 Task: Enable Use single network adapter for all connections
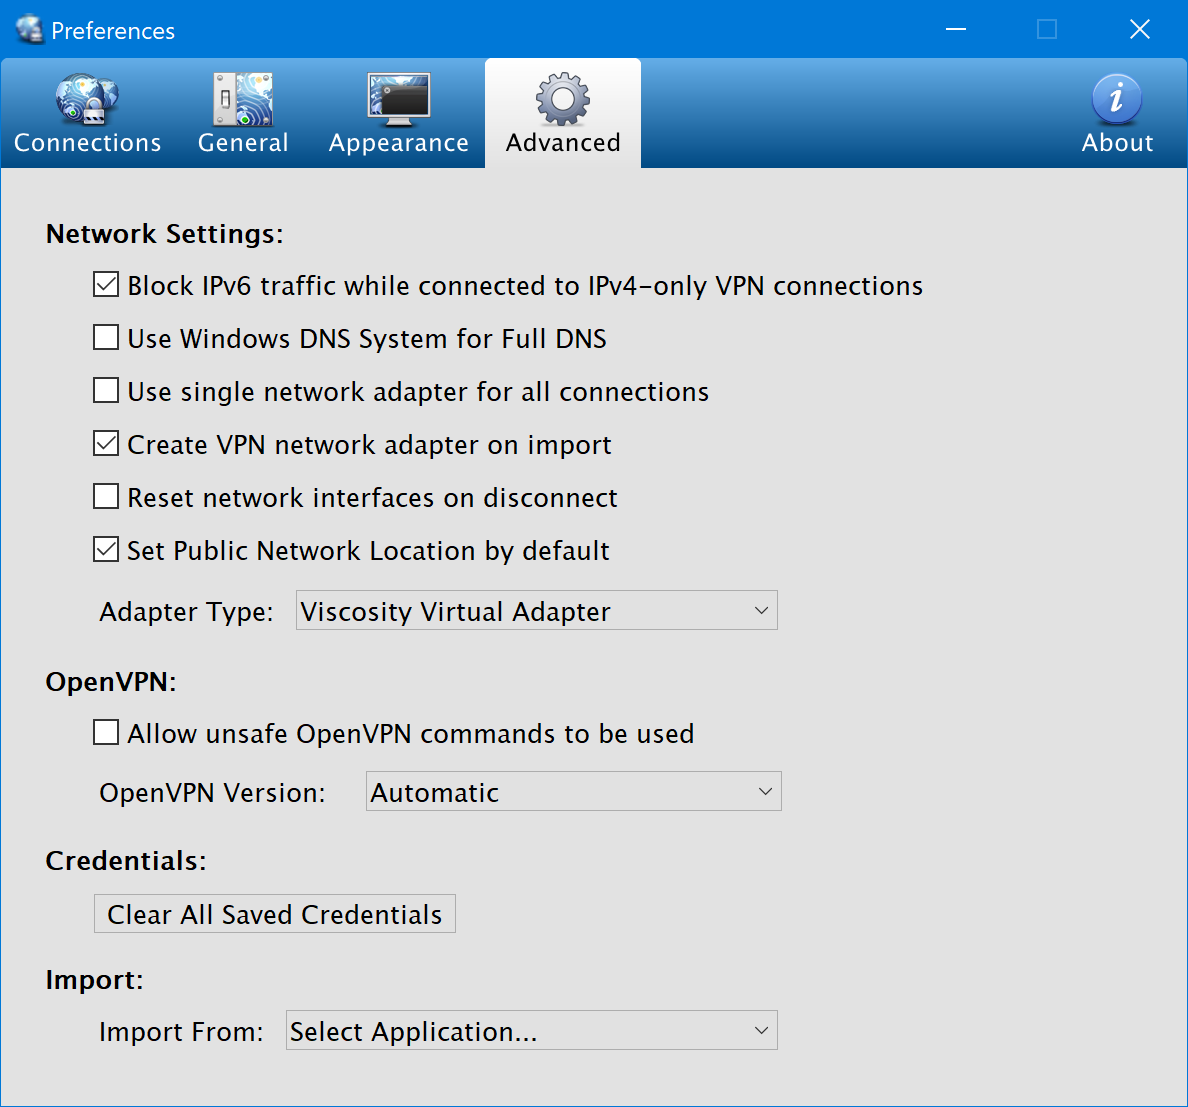click(x=106, y=391)
